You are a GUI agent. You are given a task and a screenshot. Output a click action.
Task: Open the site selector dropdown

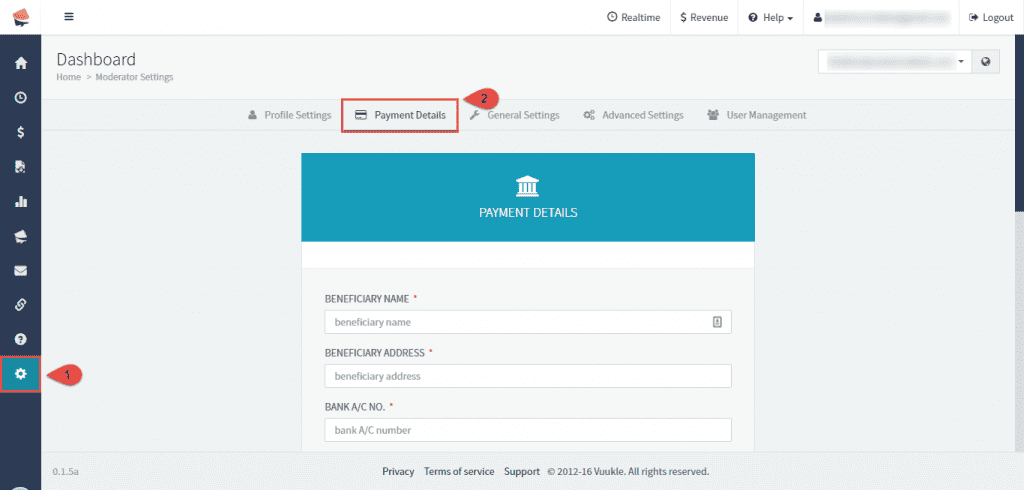click(895, 62)
